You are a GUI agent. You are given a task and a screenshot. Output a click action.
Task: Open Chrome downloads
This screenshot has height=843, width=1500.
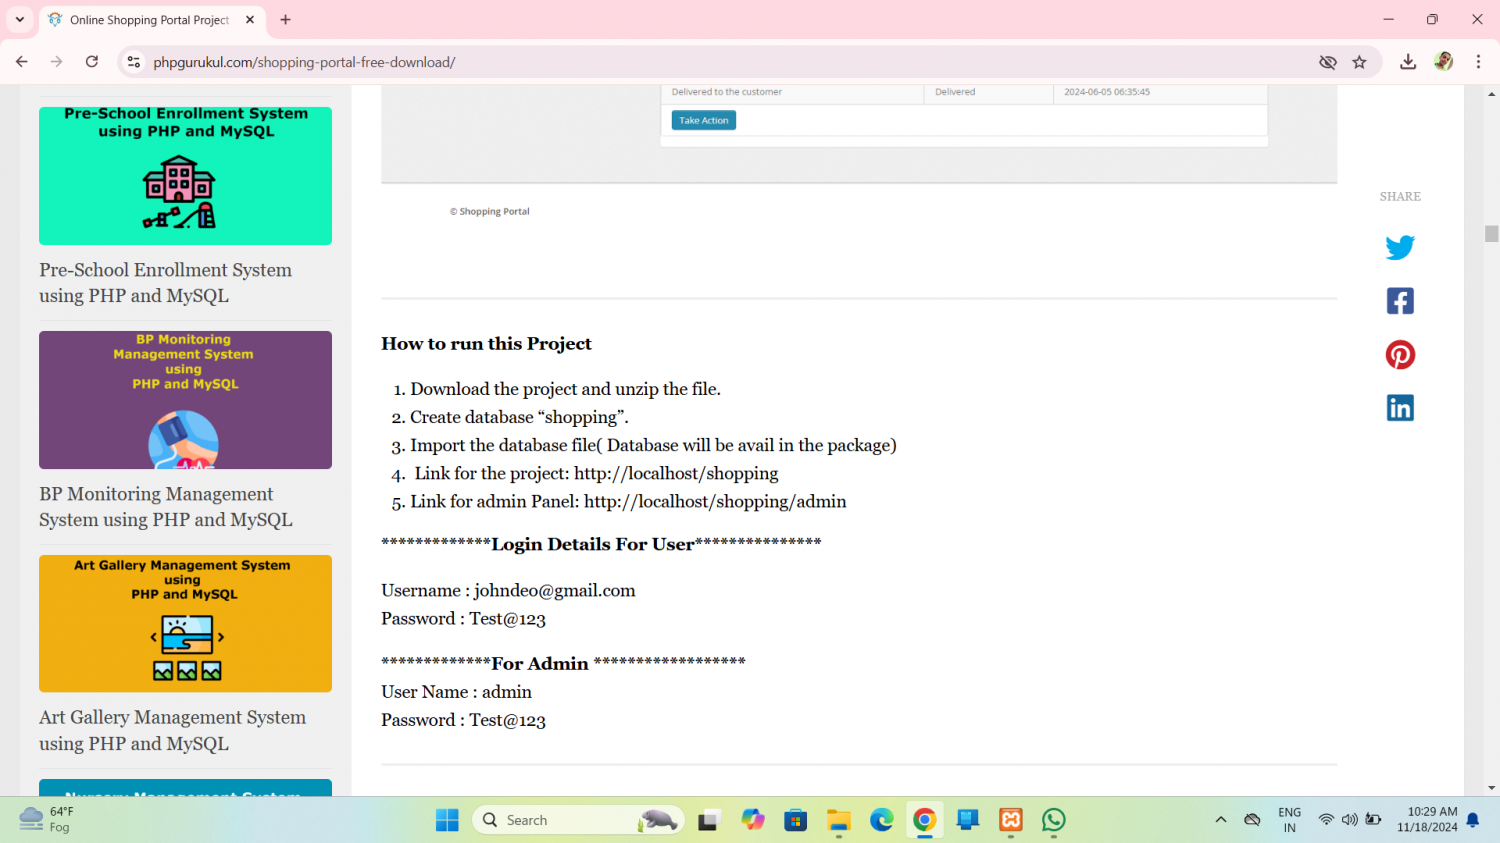[1408, 62]
